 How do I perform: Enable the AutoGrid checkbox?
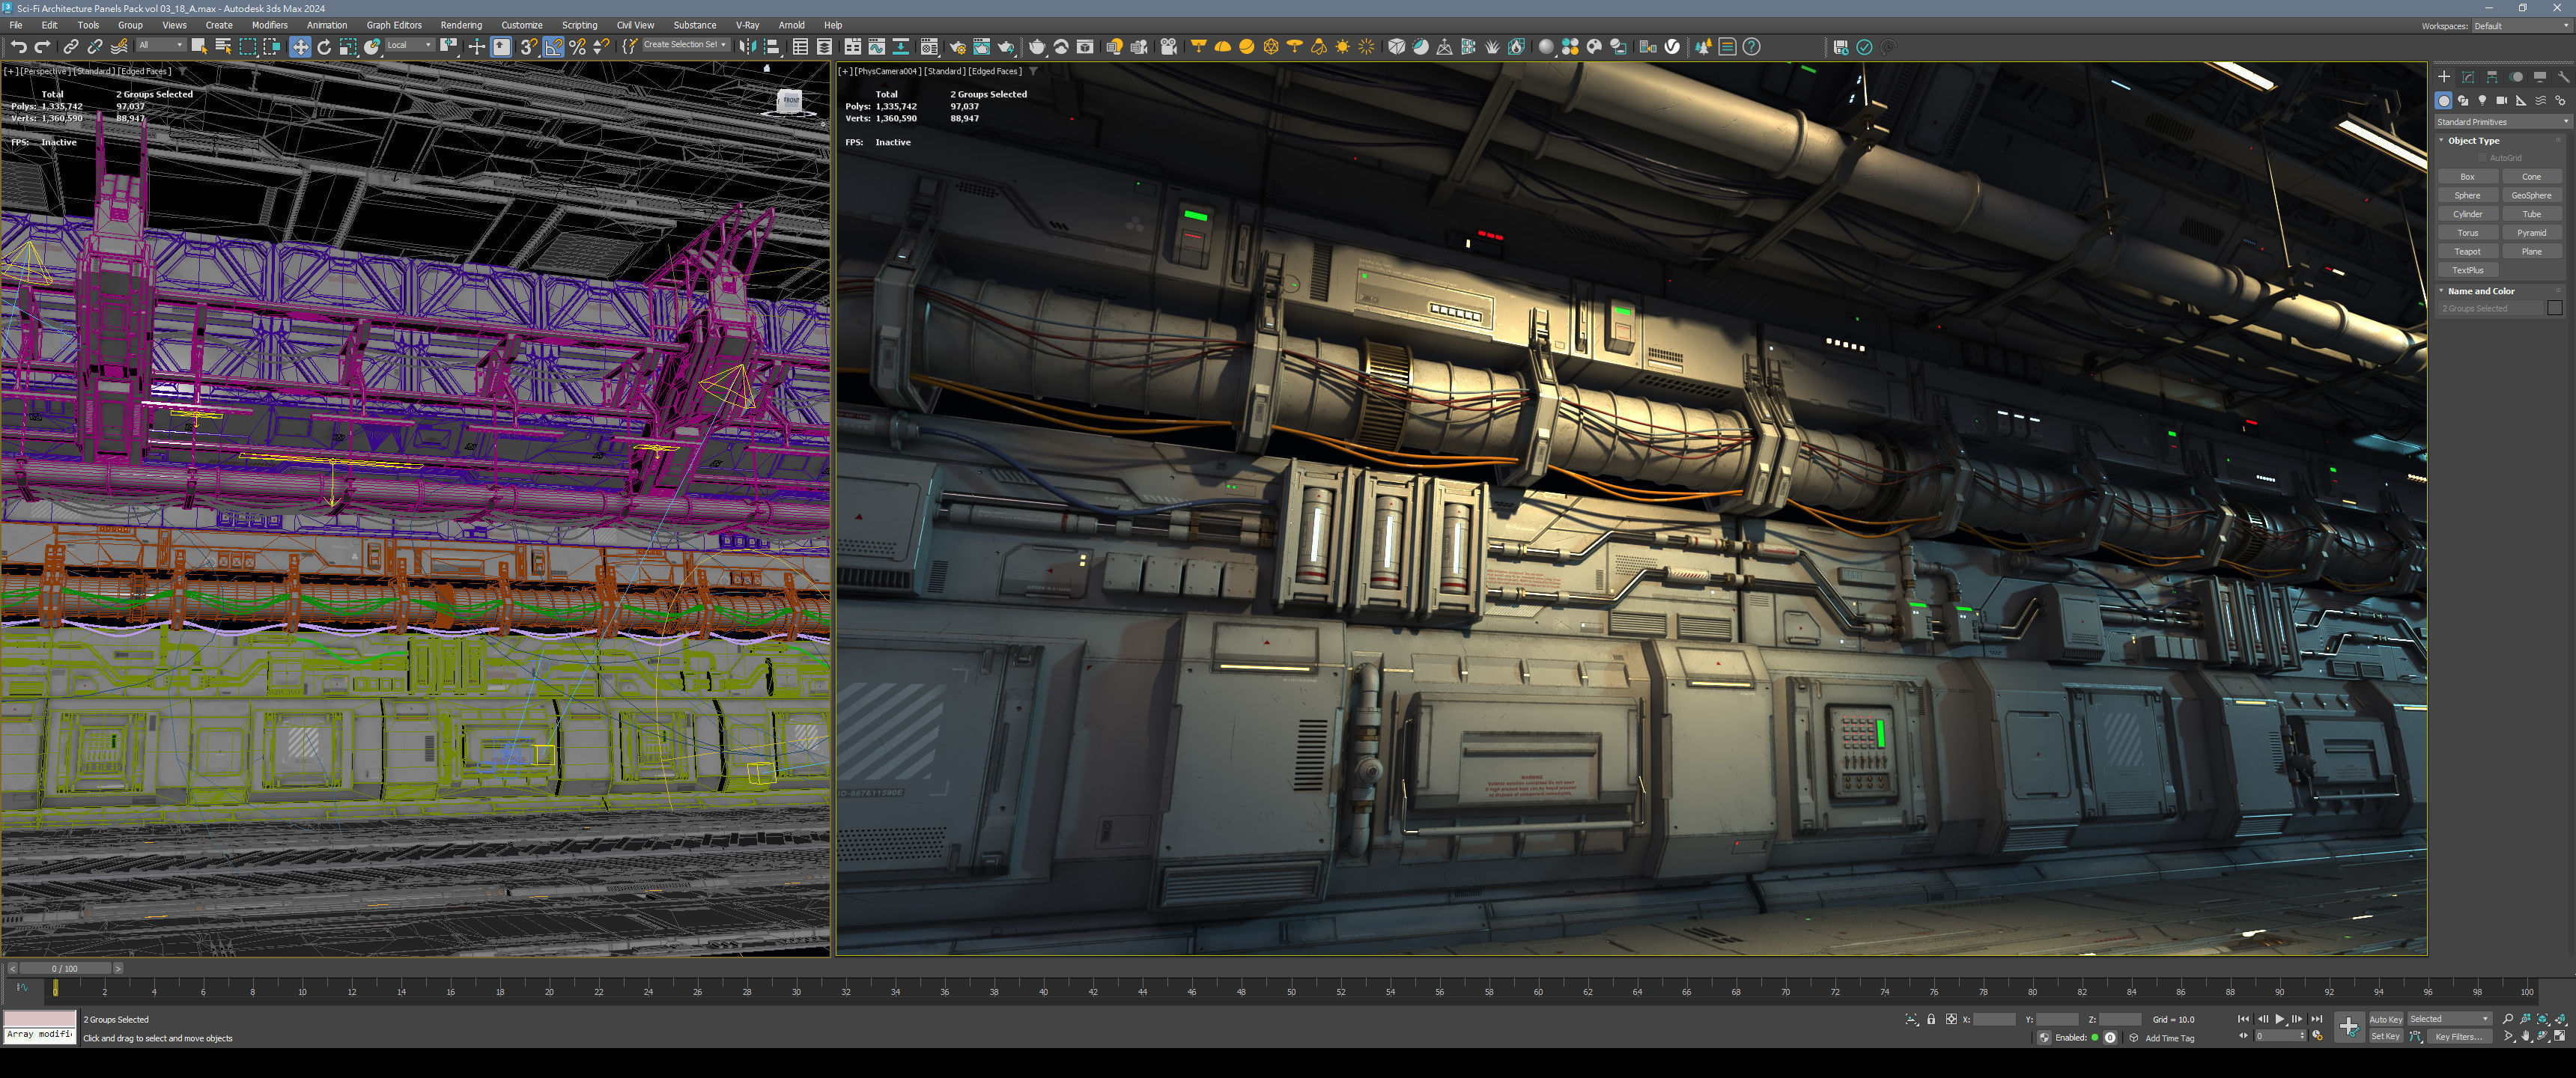(x=2482, y=158)
